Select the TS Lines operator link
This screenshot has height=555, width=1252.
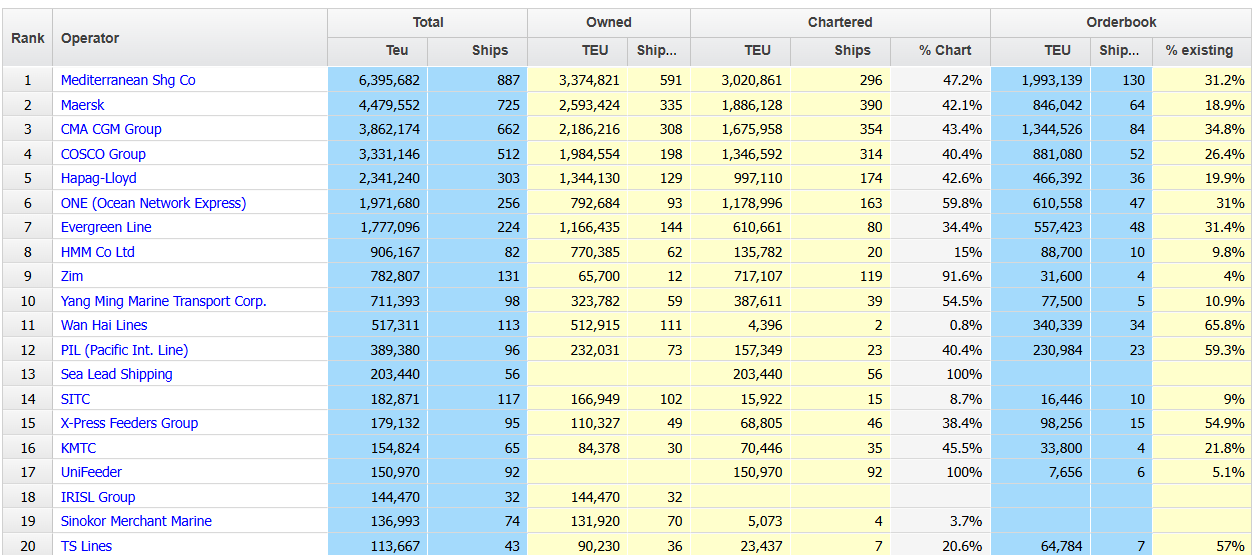(x=86, y=546)
